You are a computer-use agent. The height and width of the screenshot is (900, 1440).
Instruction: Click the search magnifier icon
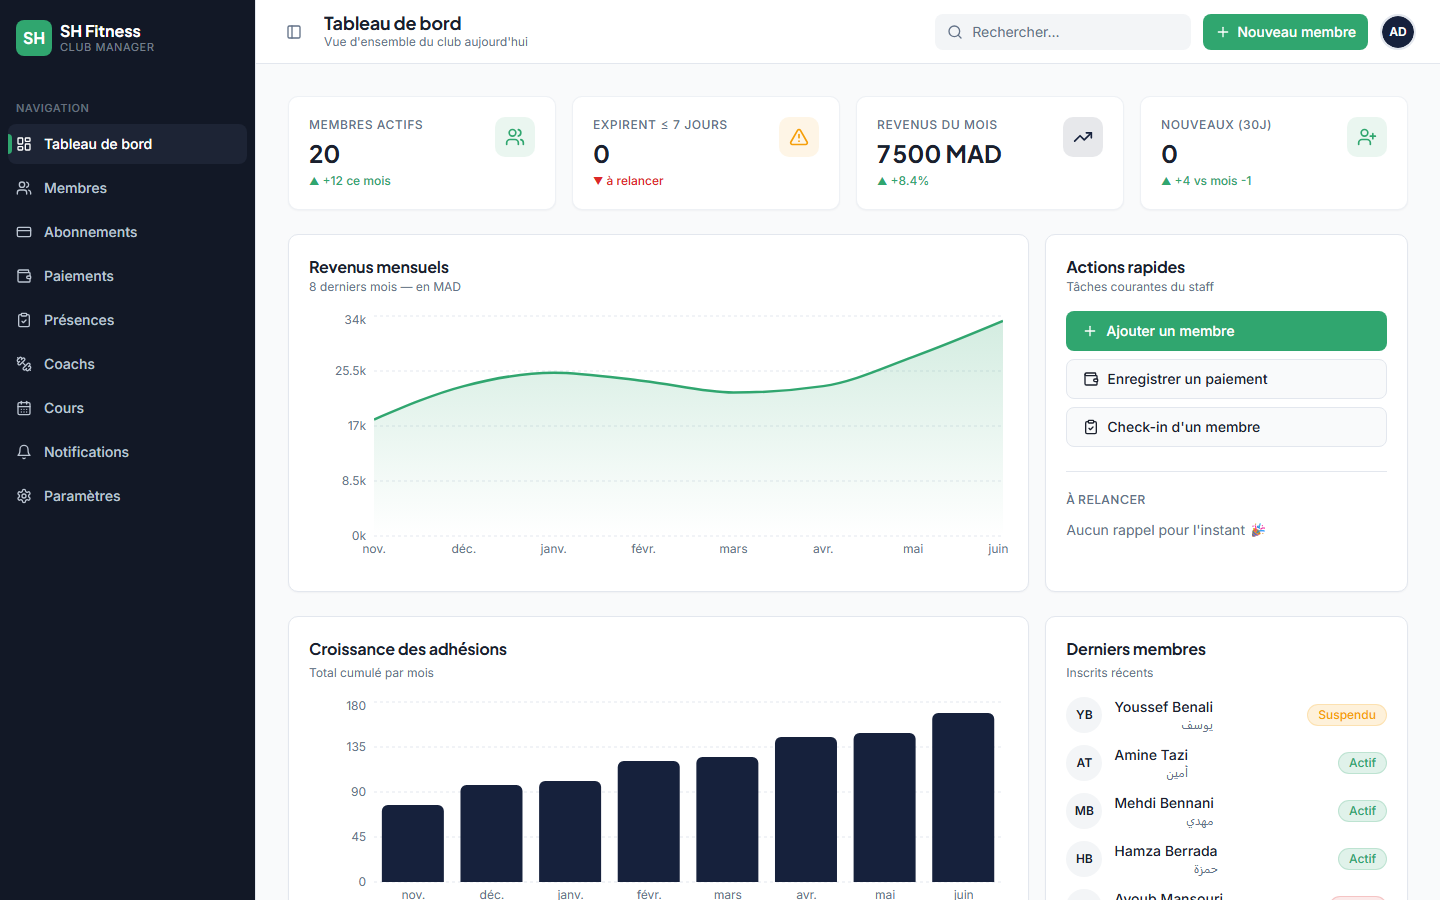[x=955, y=32]
